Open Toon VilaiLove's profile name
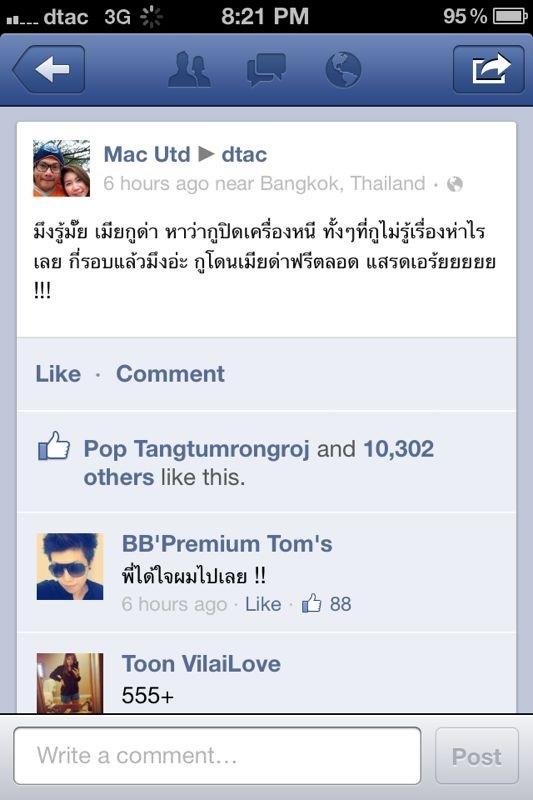 (x=201, y=664)
